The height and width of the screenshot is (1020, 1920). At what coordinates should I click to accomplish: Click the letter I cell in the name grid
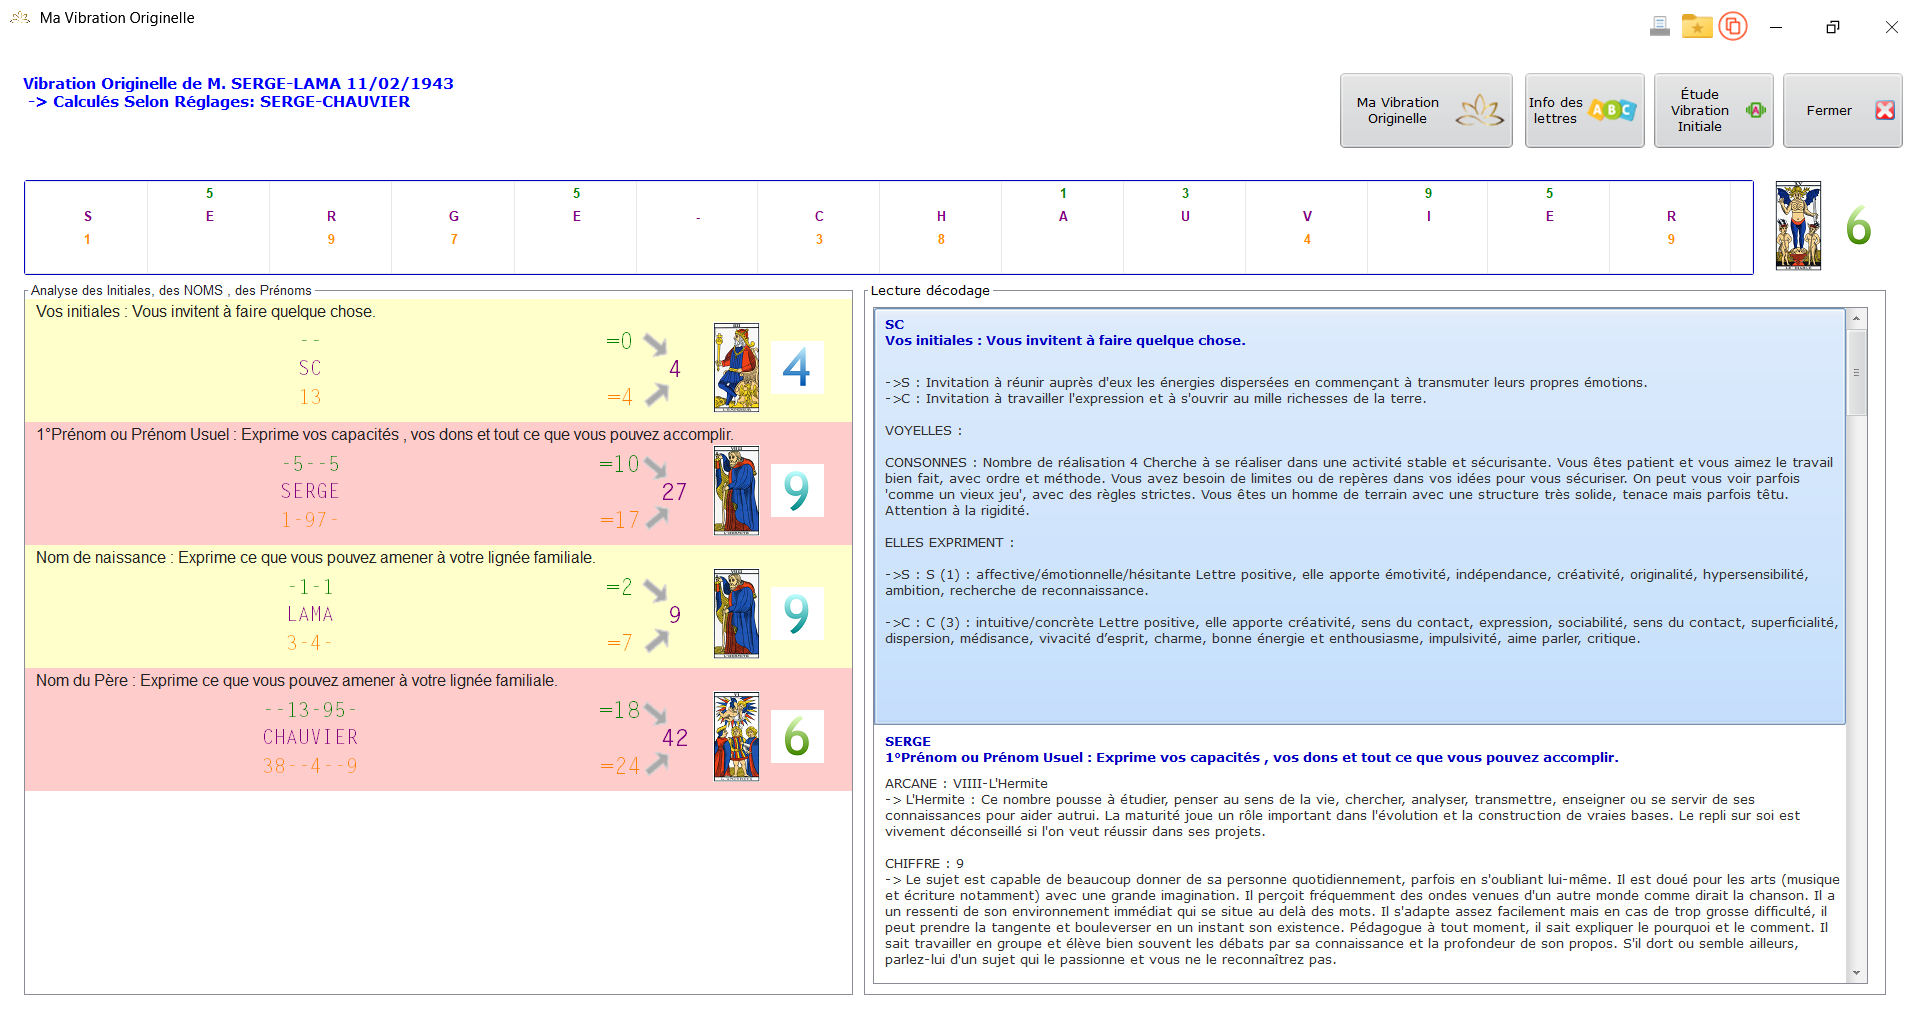[x=1428, y=227]
